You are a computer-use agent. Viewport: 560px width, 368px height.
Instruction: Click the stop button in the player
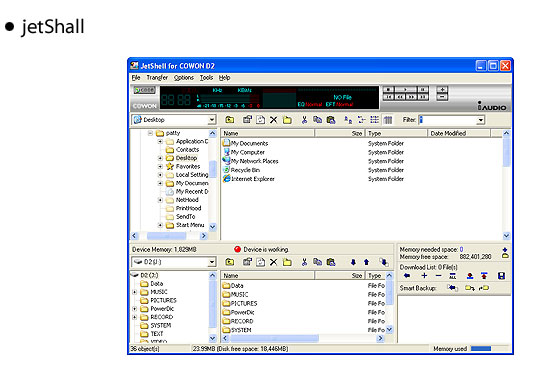coord(389,89)
